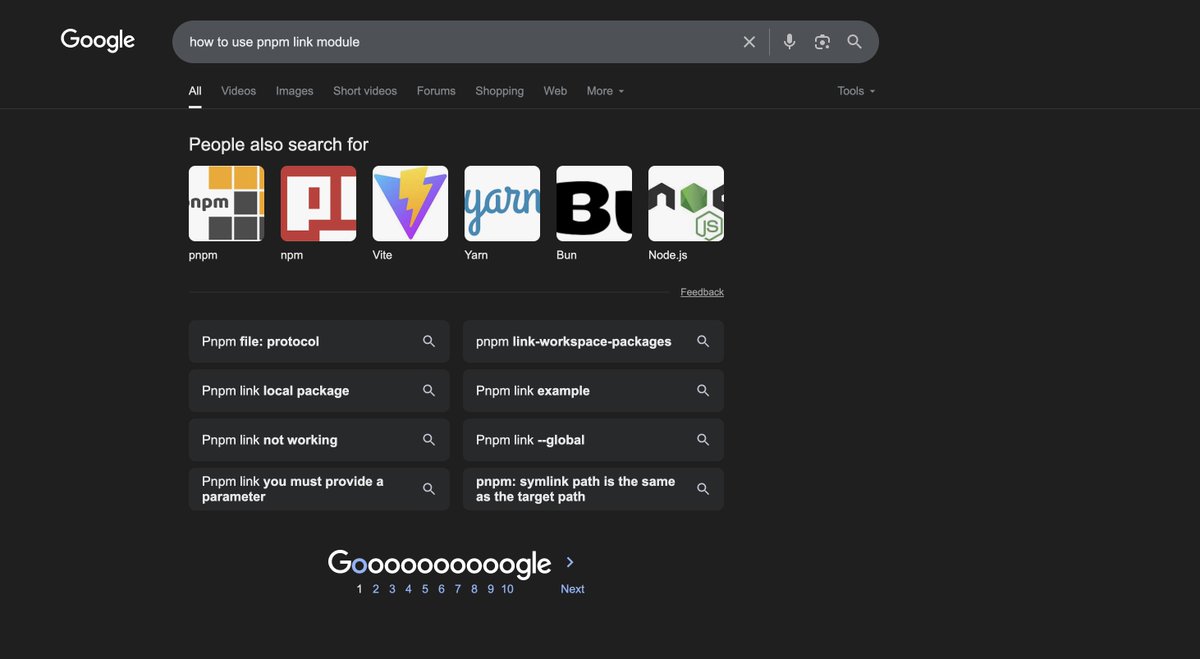Screen dimensions: 1200x659
Task: Click the Yarn label under thumbnail
Action: pyautogui.click(x=476, y=255)
